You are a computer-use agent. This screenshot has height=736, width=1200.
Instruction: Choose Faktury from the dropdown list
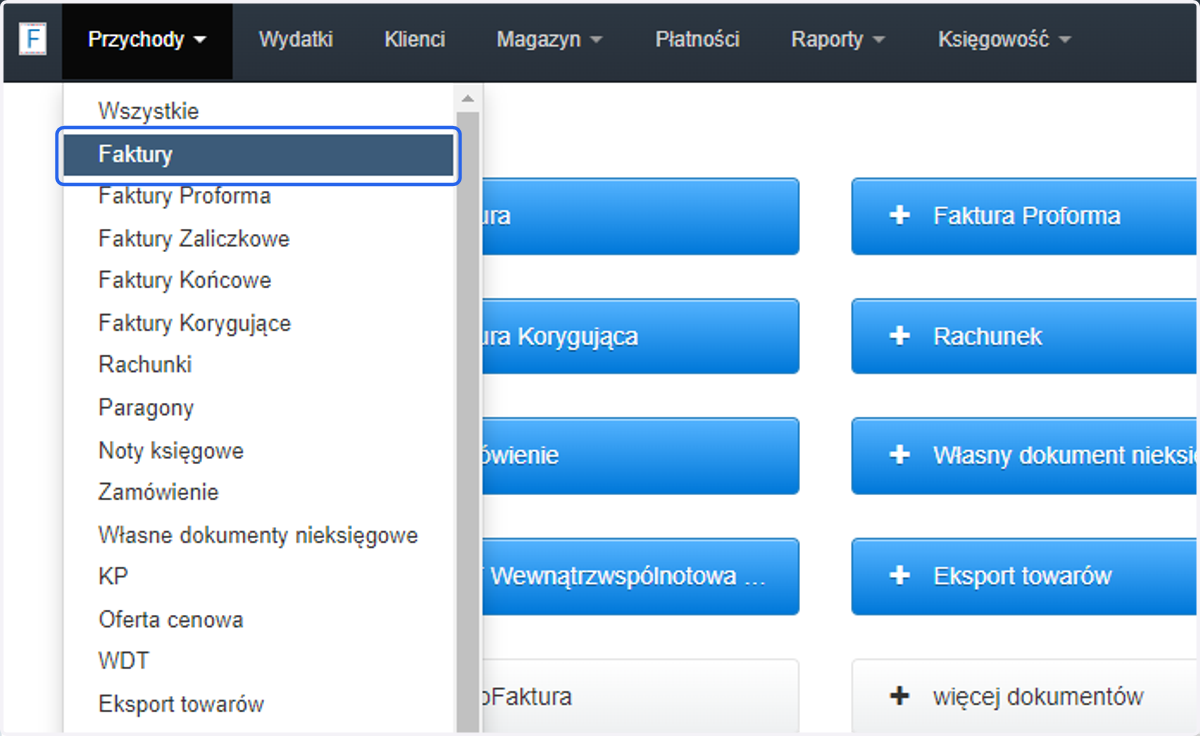[x=259, y=155]
